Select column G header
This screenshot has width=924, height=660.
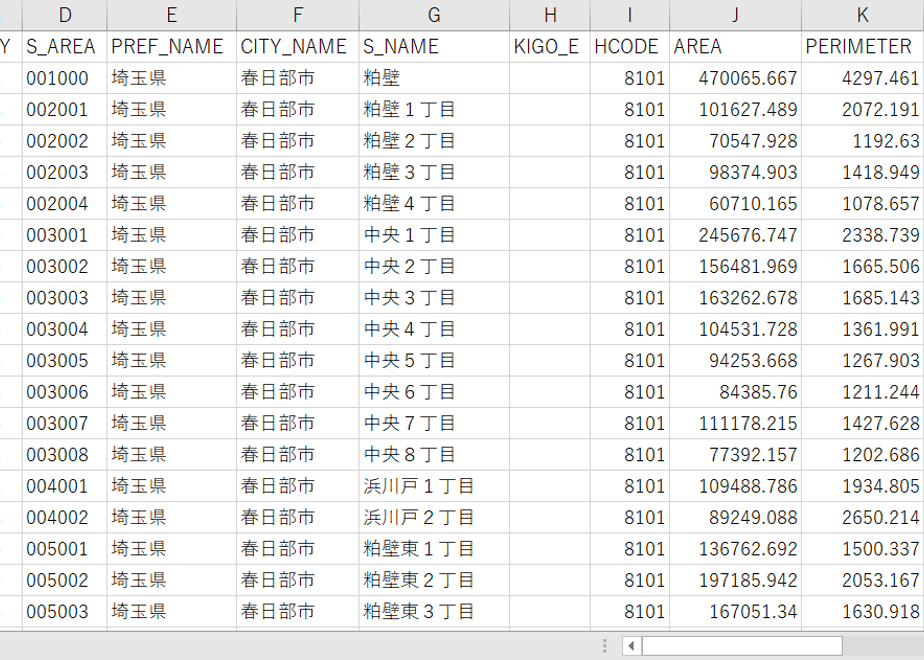click(434, 15)
